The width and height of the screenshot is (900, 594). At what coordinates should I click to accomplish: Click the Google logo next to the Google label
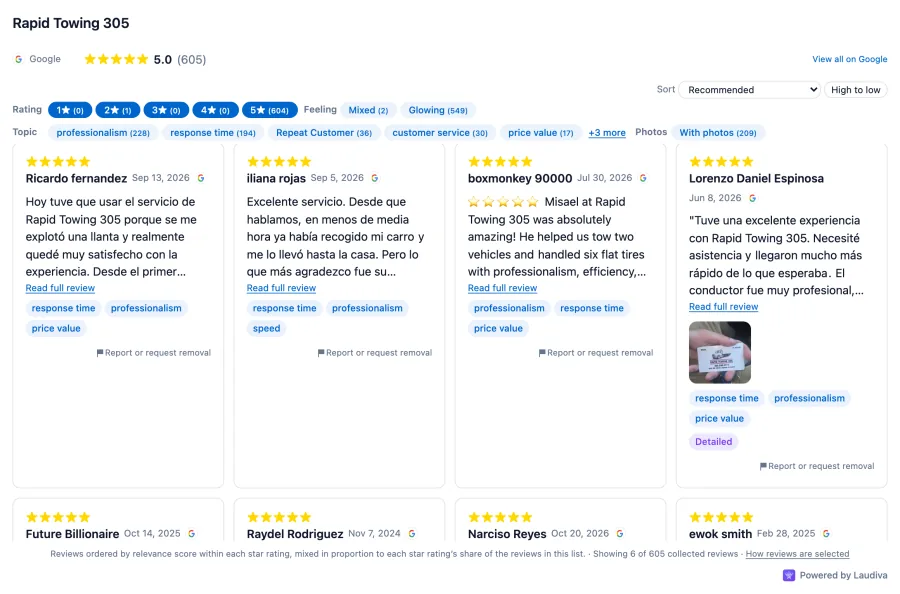pyautogui.click(x=18, y=59)
